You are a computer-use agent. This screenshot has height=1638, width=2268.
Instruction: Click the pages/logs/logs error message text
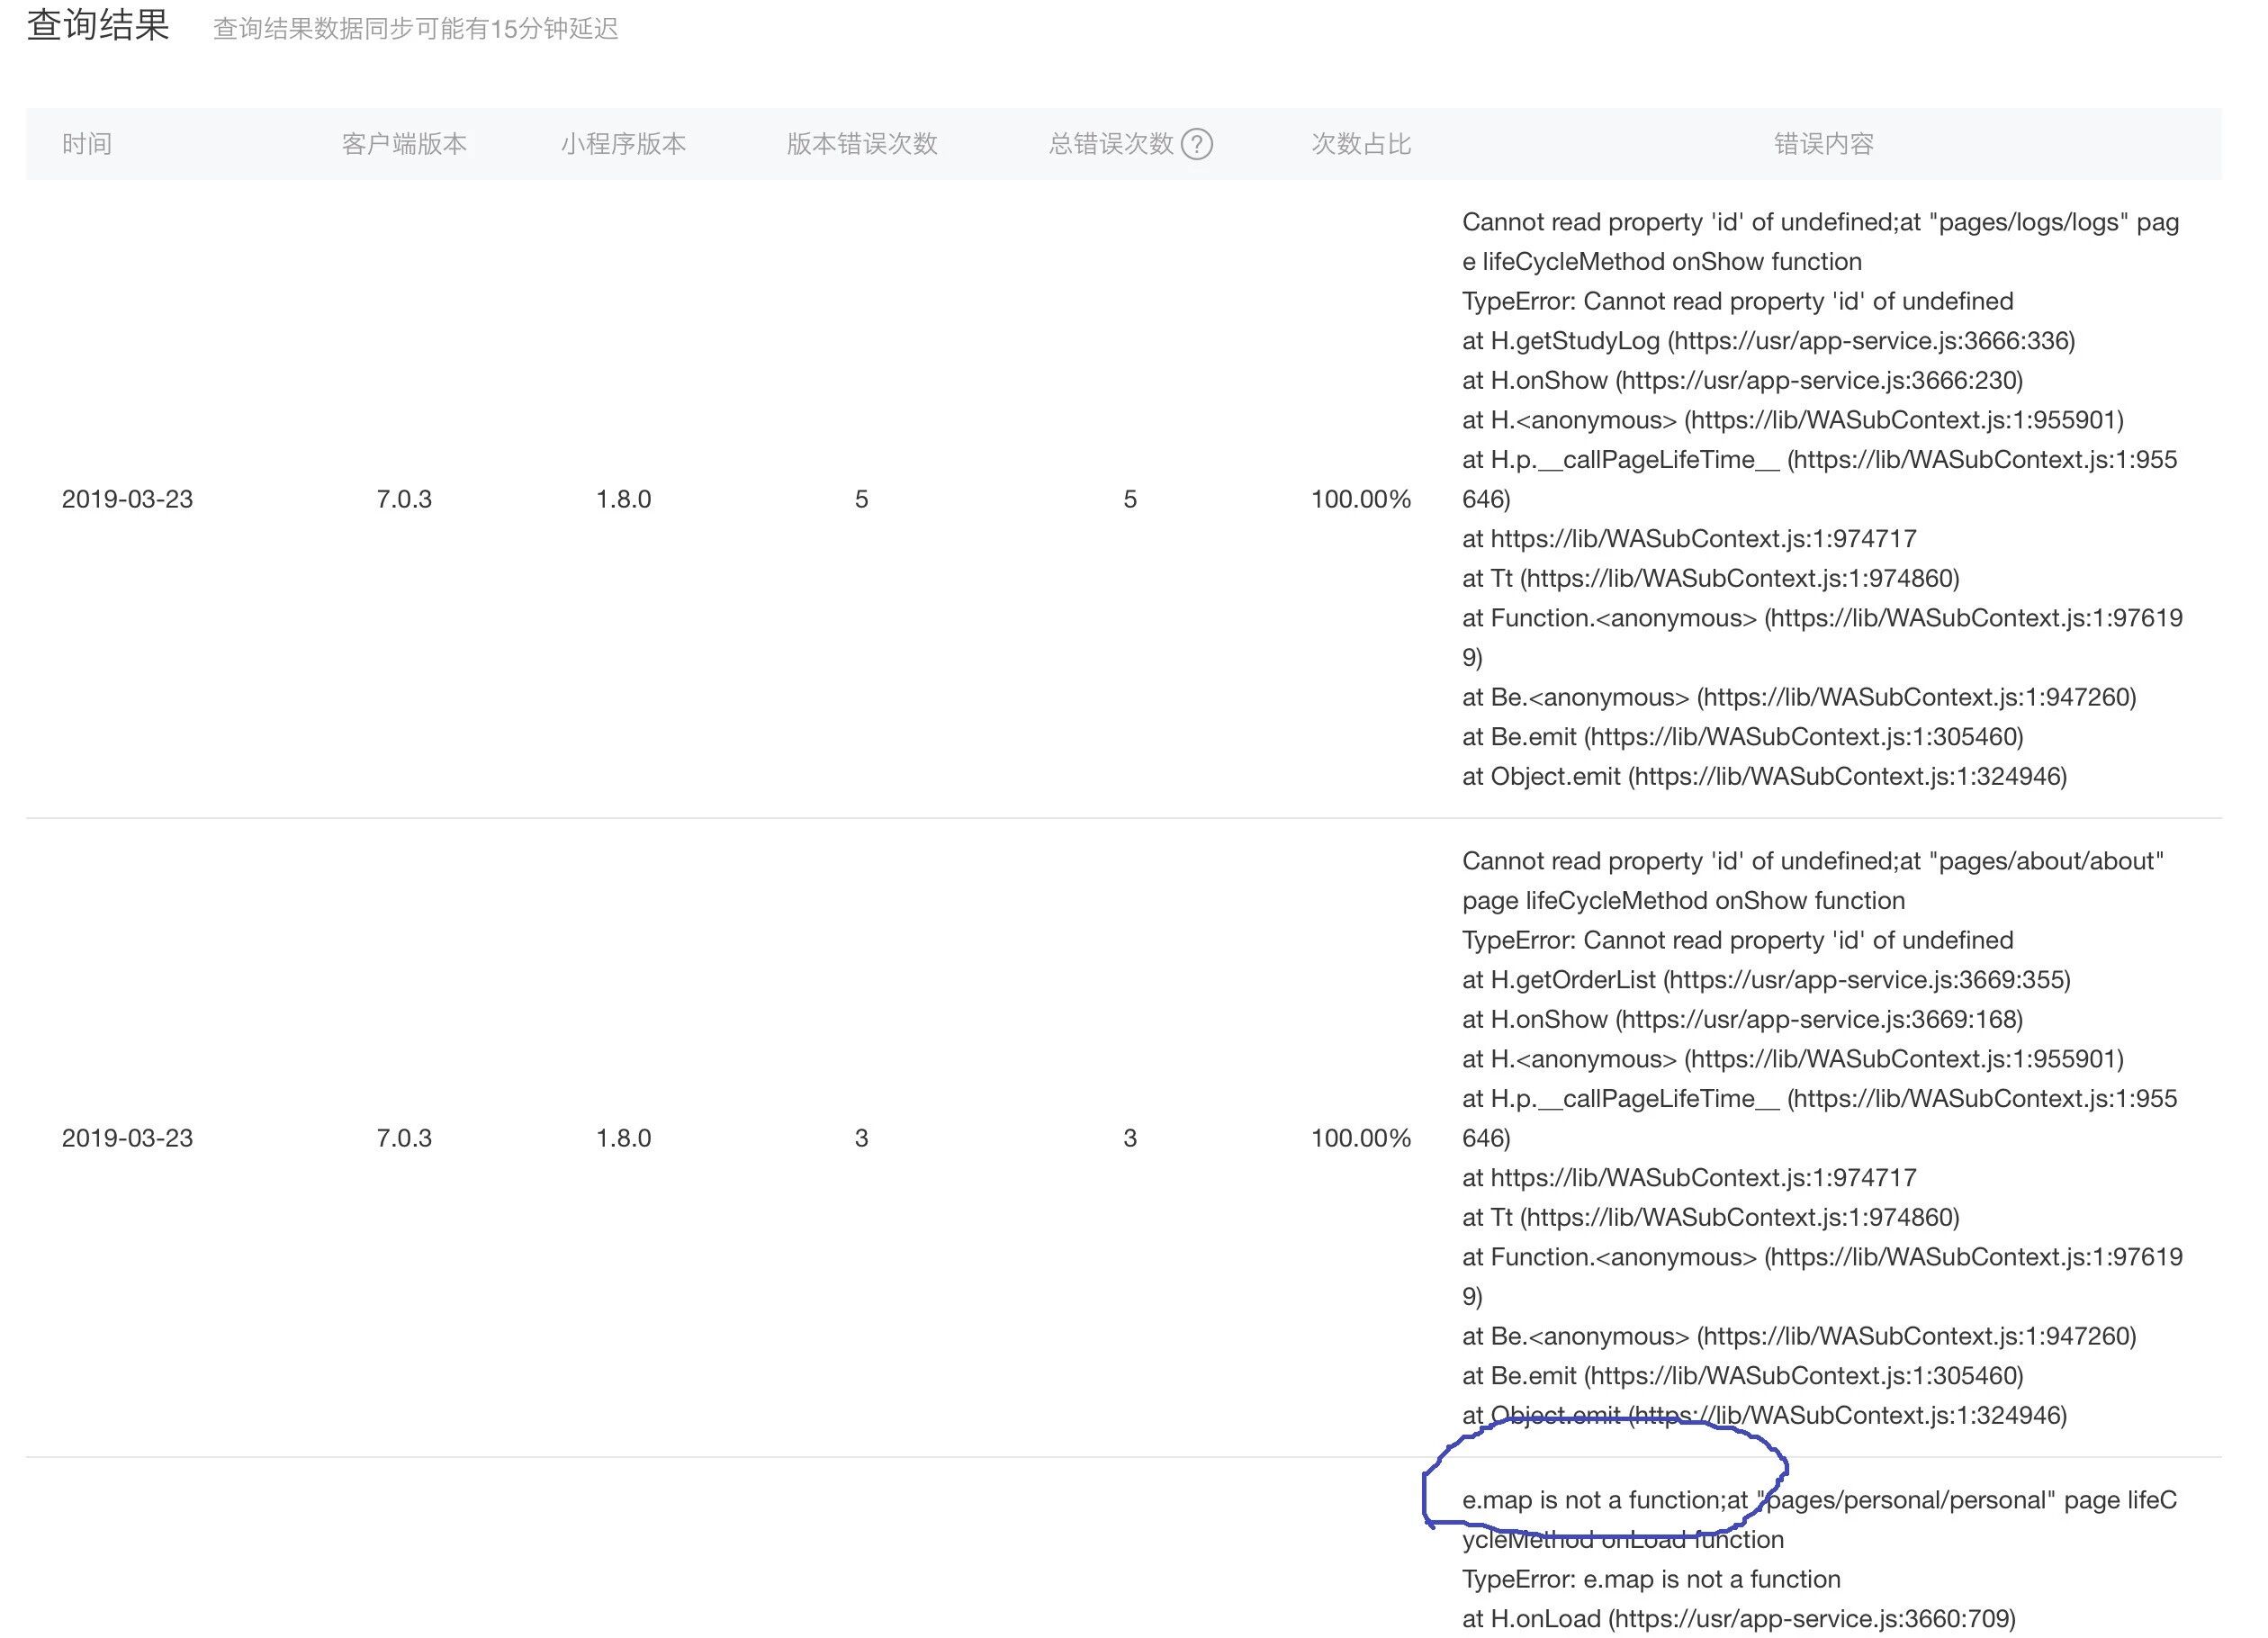(1820, 222)
